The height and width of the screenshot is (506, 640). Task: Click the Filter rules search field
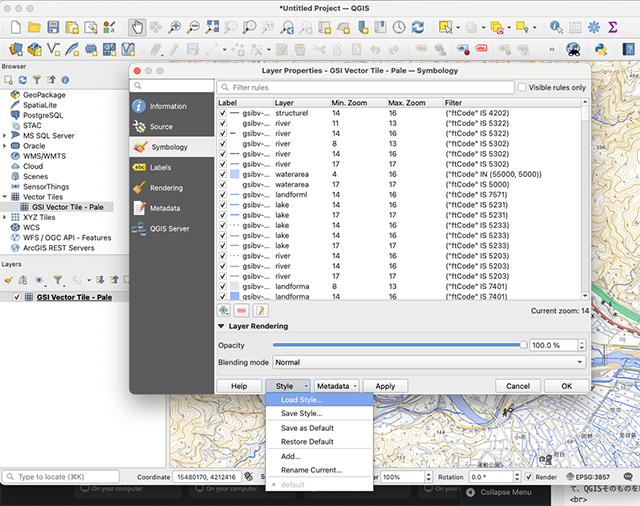(366, 87)
